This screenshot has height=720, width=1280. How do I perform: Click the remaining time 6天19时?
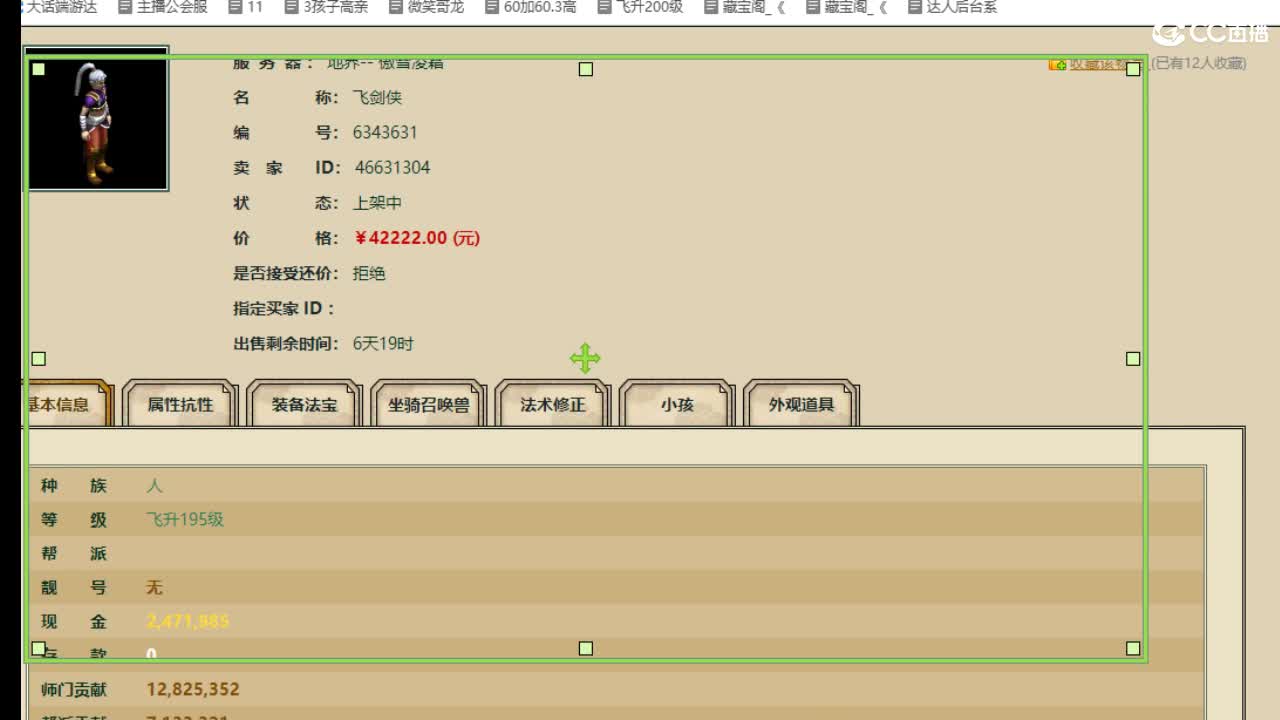[x=383, y=344]
